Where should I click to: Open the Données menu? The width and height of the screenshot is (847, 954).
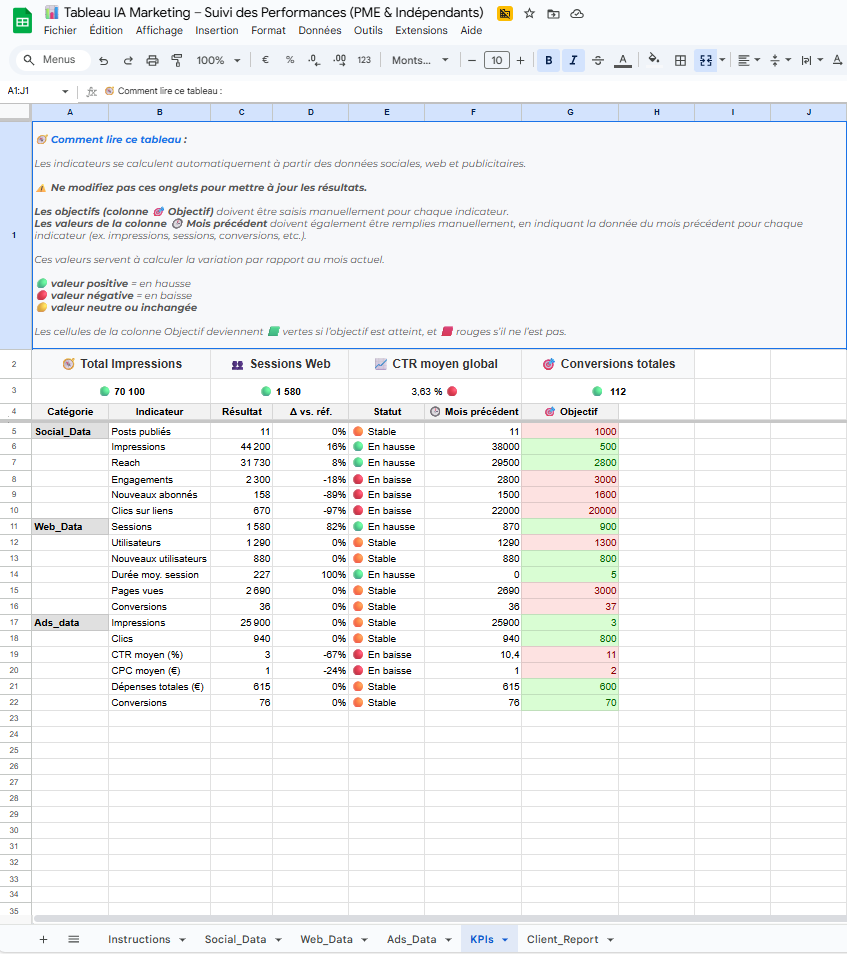320,30
